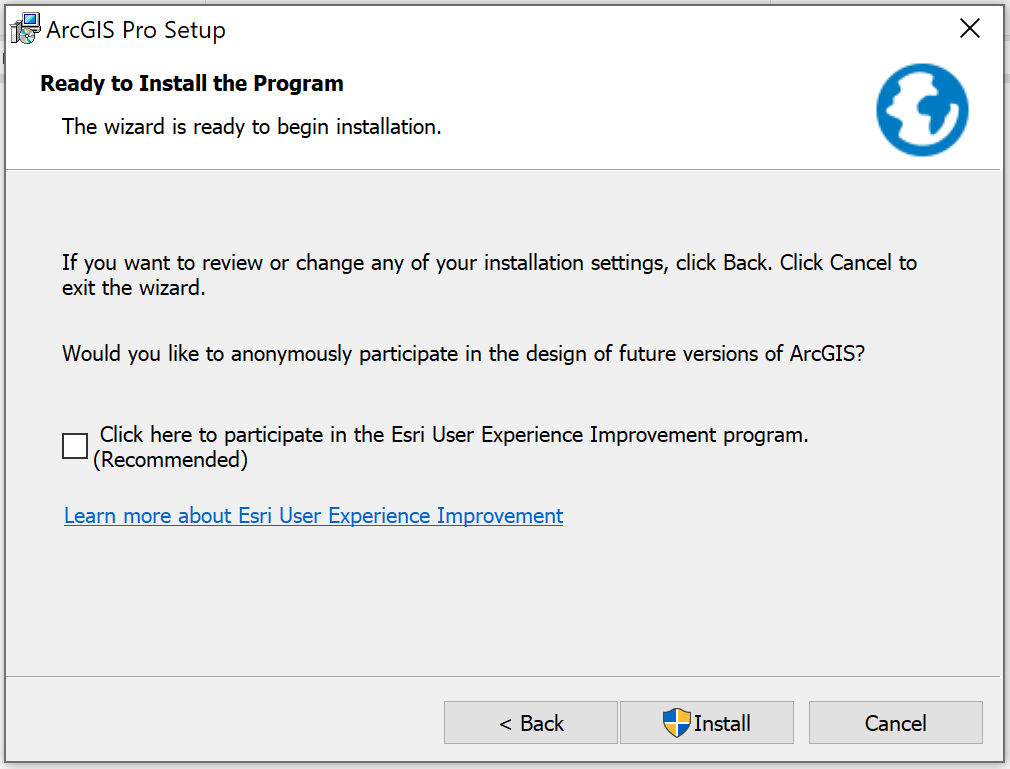Click the blank footer area left of Back
1010x769 pixels.
220,722
